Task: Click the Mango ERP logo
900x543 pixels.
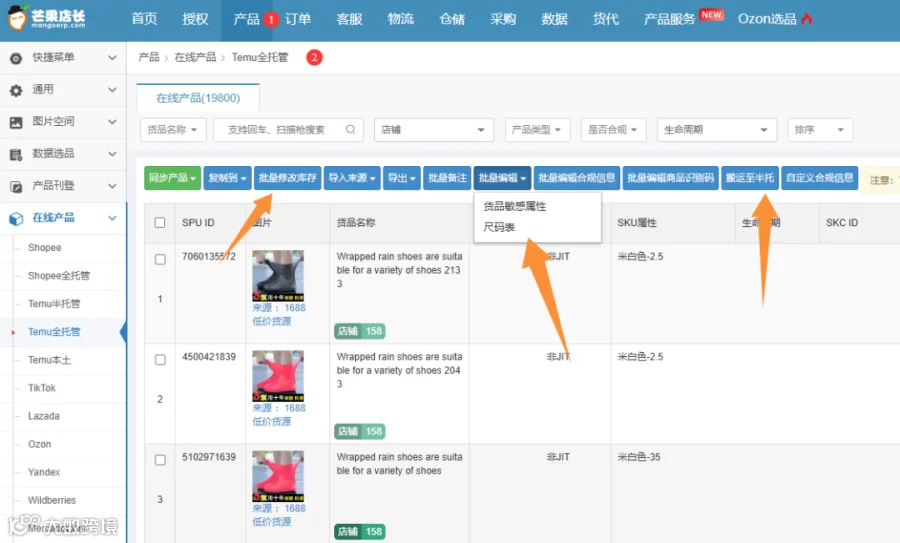Action: click(47, 18)
